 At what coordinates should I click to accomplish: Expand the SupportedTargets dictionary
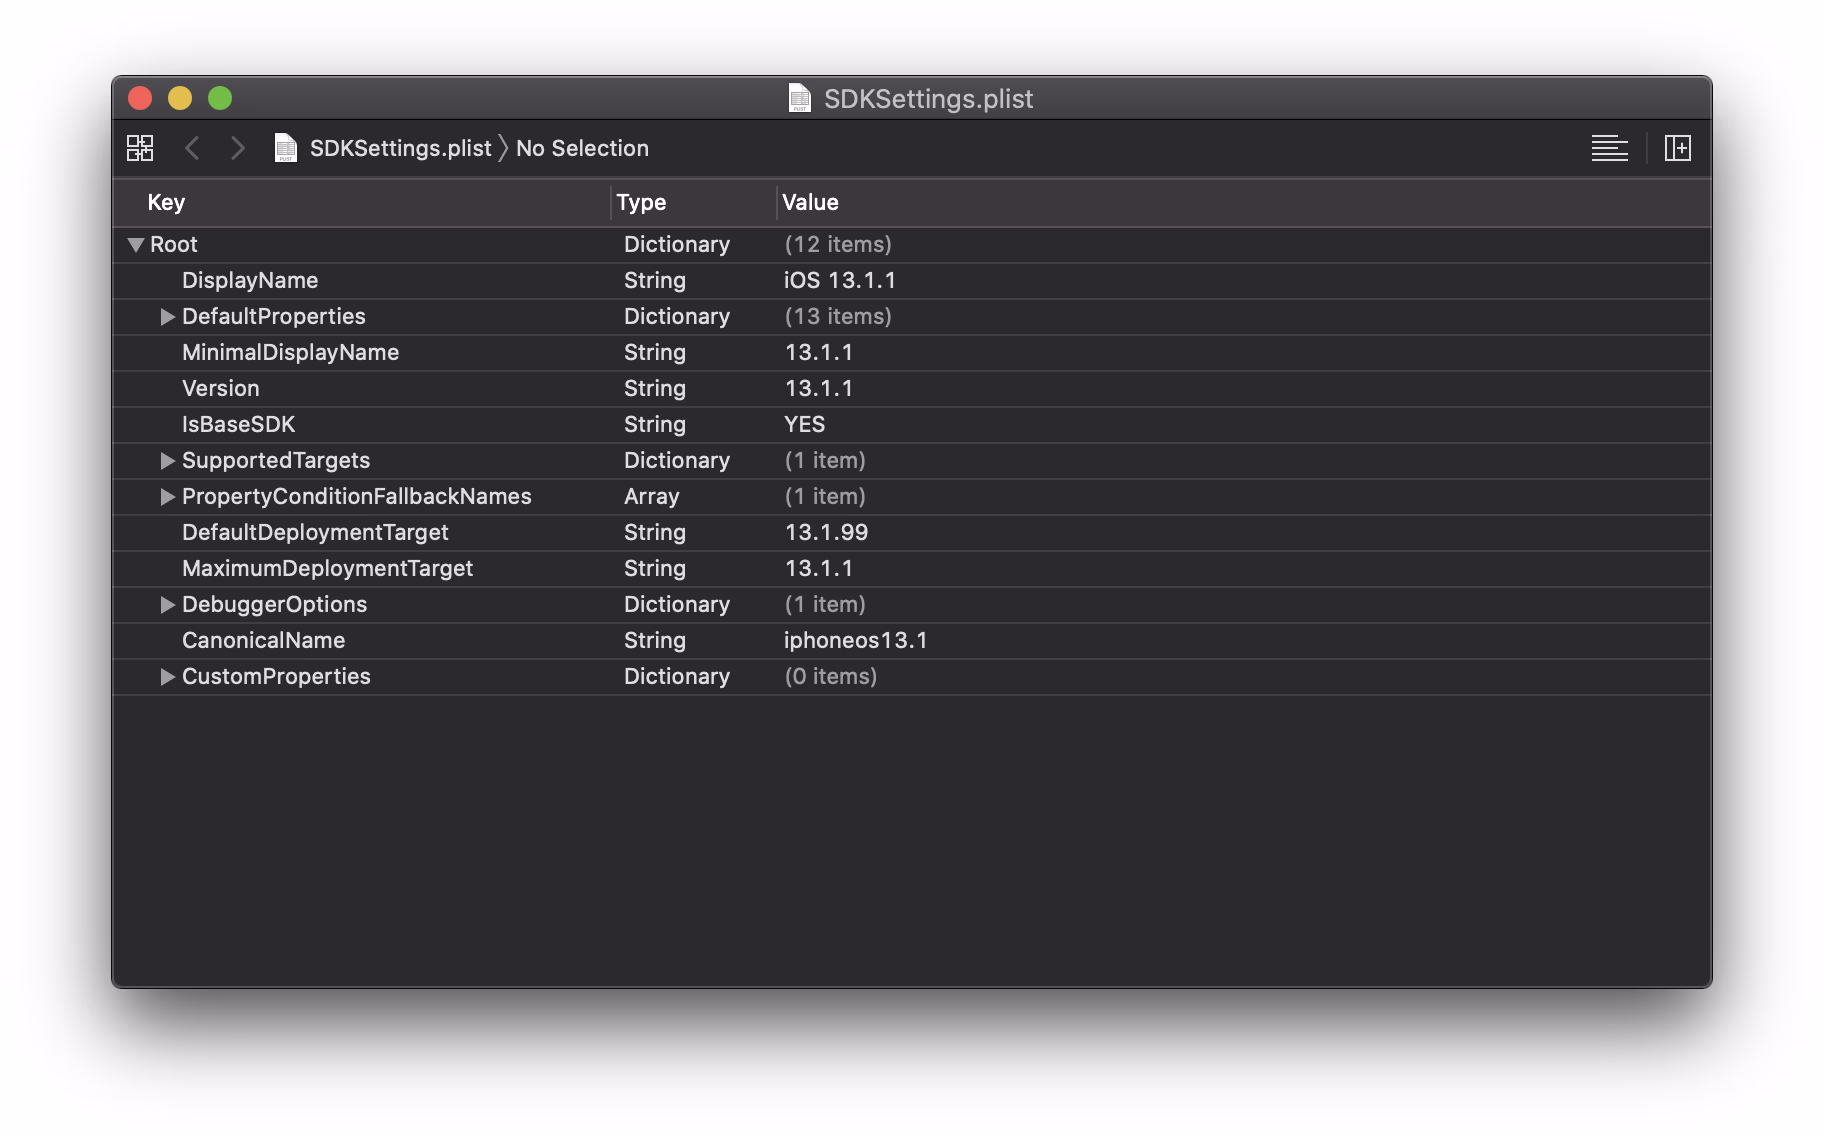pos(167,461)
